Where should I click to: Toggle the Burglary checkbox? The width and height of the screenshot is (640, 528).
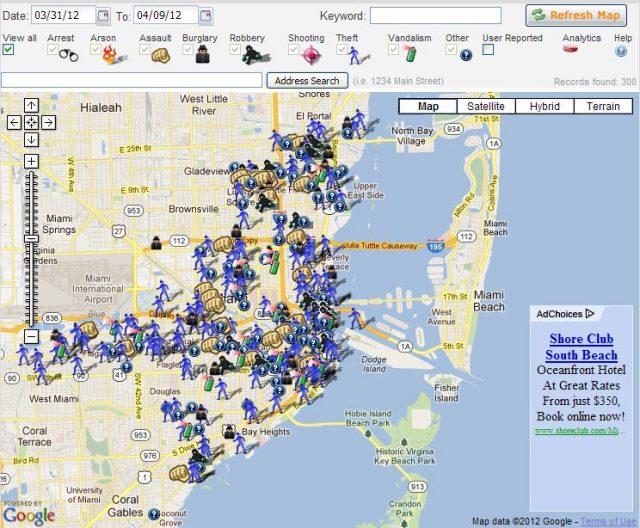188,50
